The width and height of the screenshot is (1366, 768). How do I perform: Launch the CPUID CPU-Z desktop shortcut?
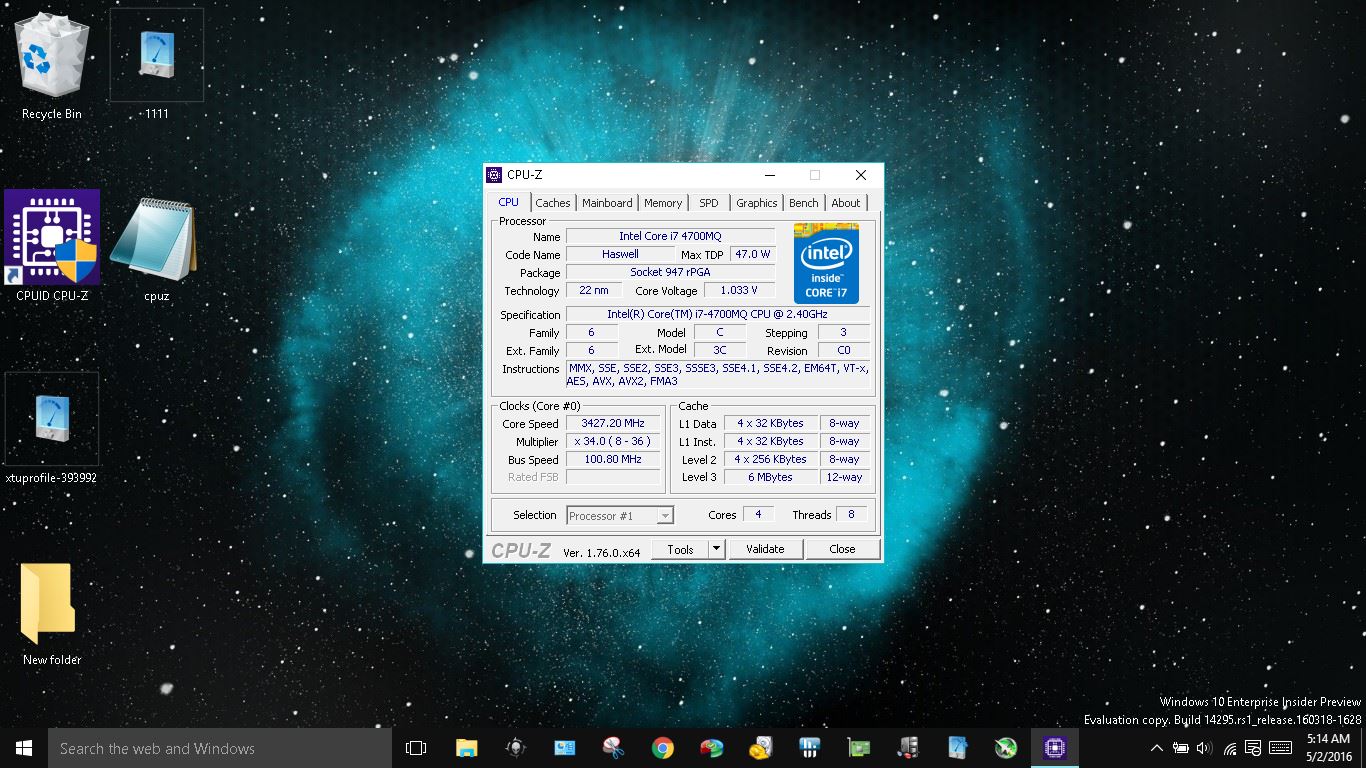(x=52, y=246)
